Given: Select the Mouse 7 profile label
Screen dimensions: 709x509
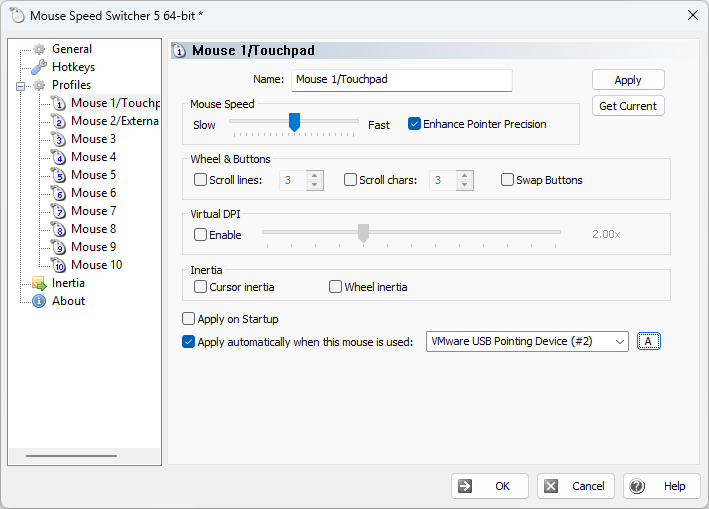Looking at the screenshot, I should (94, 211).
